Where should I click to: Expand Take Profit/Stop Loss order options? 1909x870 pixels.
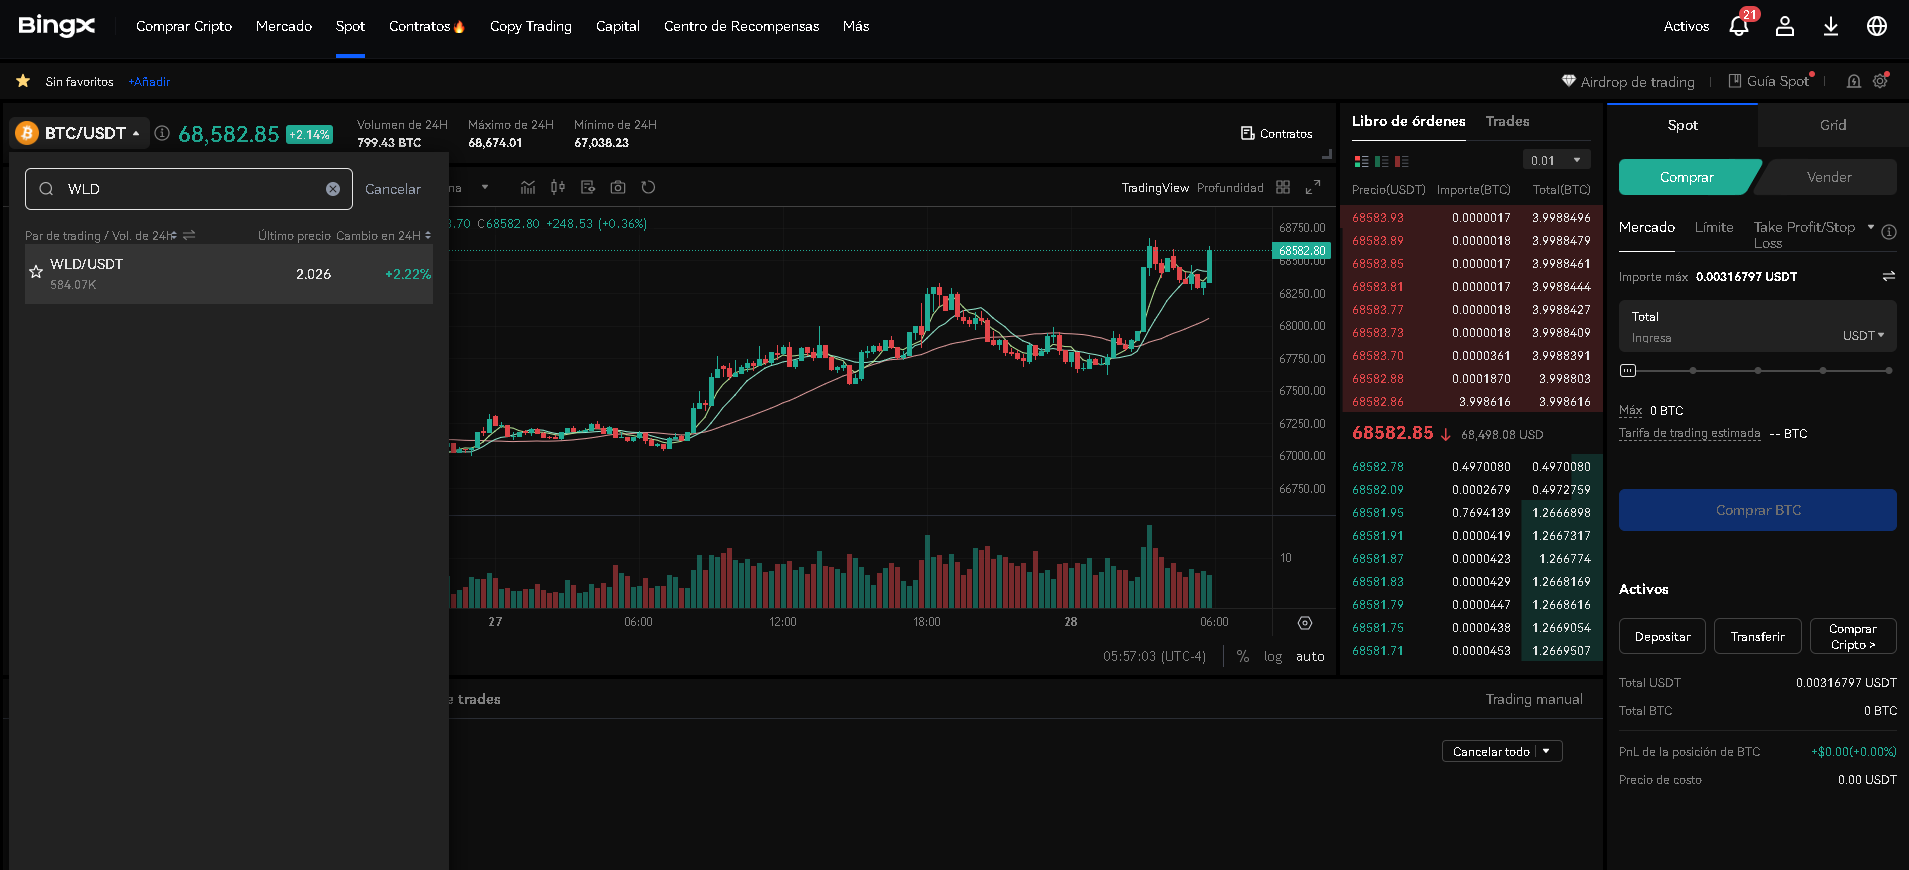1871,227
